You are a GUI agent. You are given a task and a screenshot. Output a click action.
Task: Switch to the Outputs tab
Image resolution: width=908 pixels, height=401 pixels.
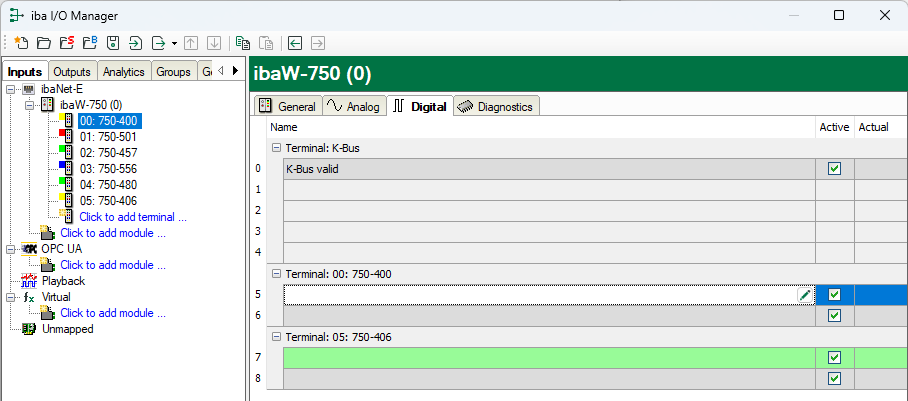(72, 72)
